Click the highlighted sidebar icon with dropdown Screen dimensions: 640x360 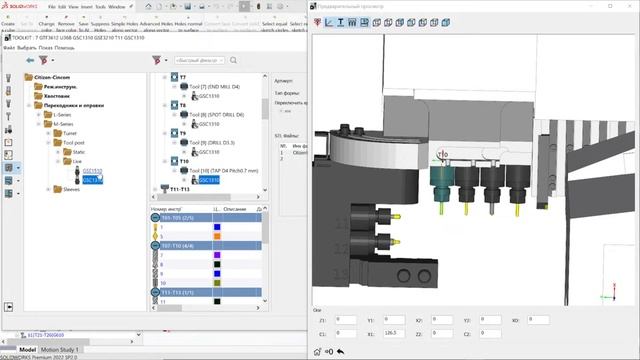coord(9,167)
